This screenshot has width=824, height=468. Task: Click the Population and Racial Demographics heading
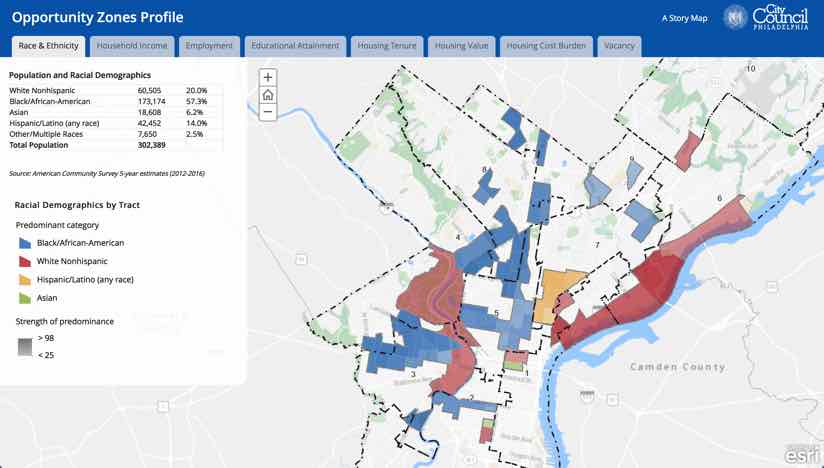click(80, 75)
